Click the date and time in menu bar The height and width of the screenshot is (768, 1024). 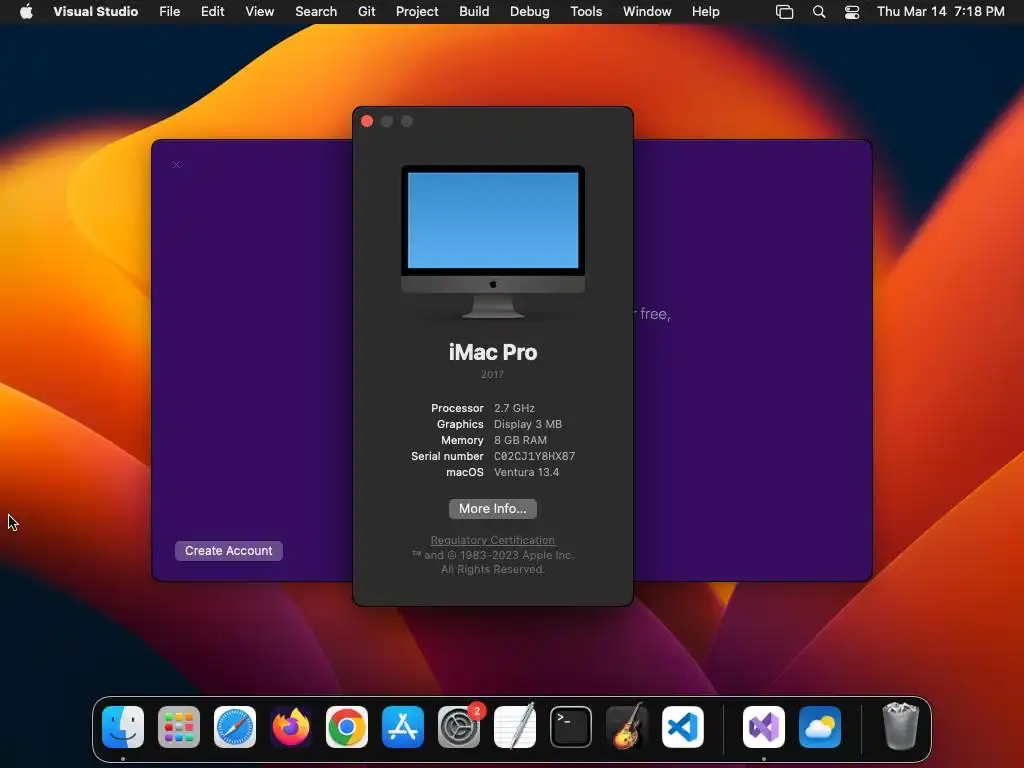pyautogui.click(x=940, y=11)
